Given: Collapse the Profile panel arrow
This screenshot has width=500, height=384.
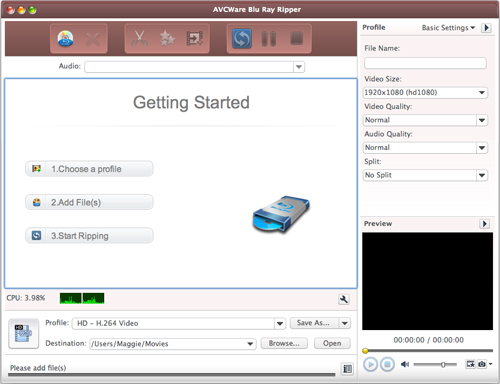Looking at the screenshot, I should click(486, 28).
